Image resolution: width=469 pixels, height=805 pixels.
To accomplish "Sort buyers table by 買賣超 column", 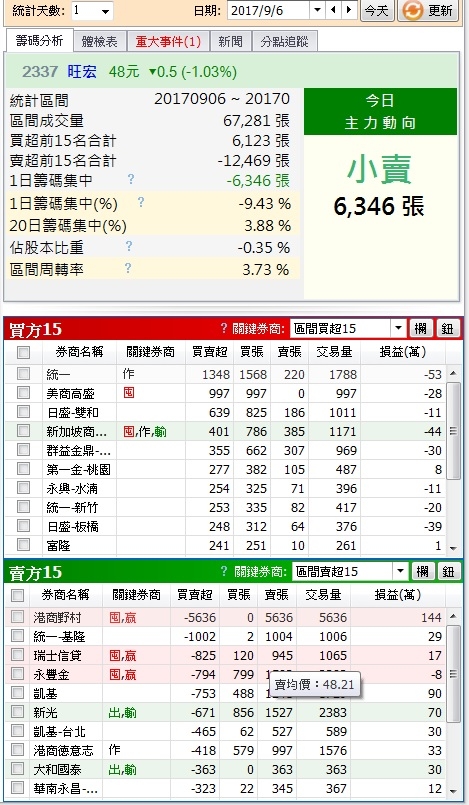I will [209, 352].
